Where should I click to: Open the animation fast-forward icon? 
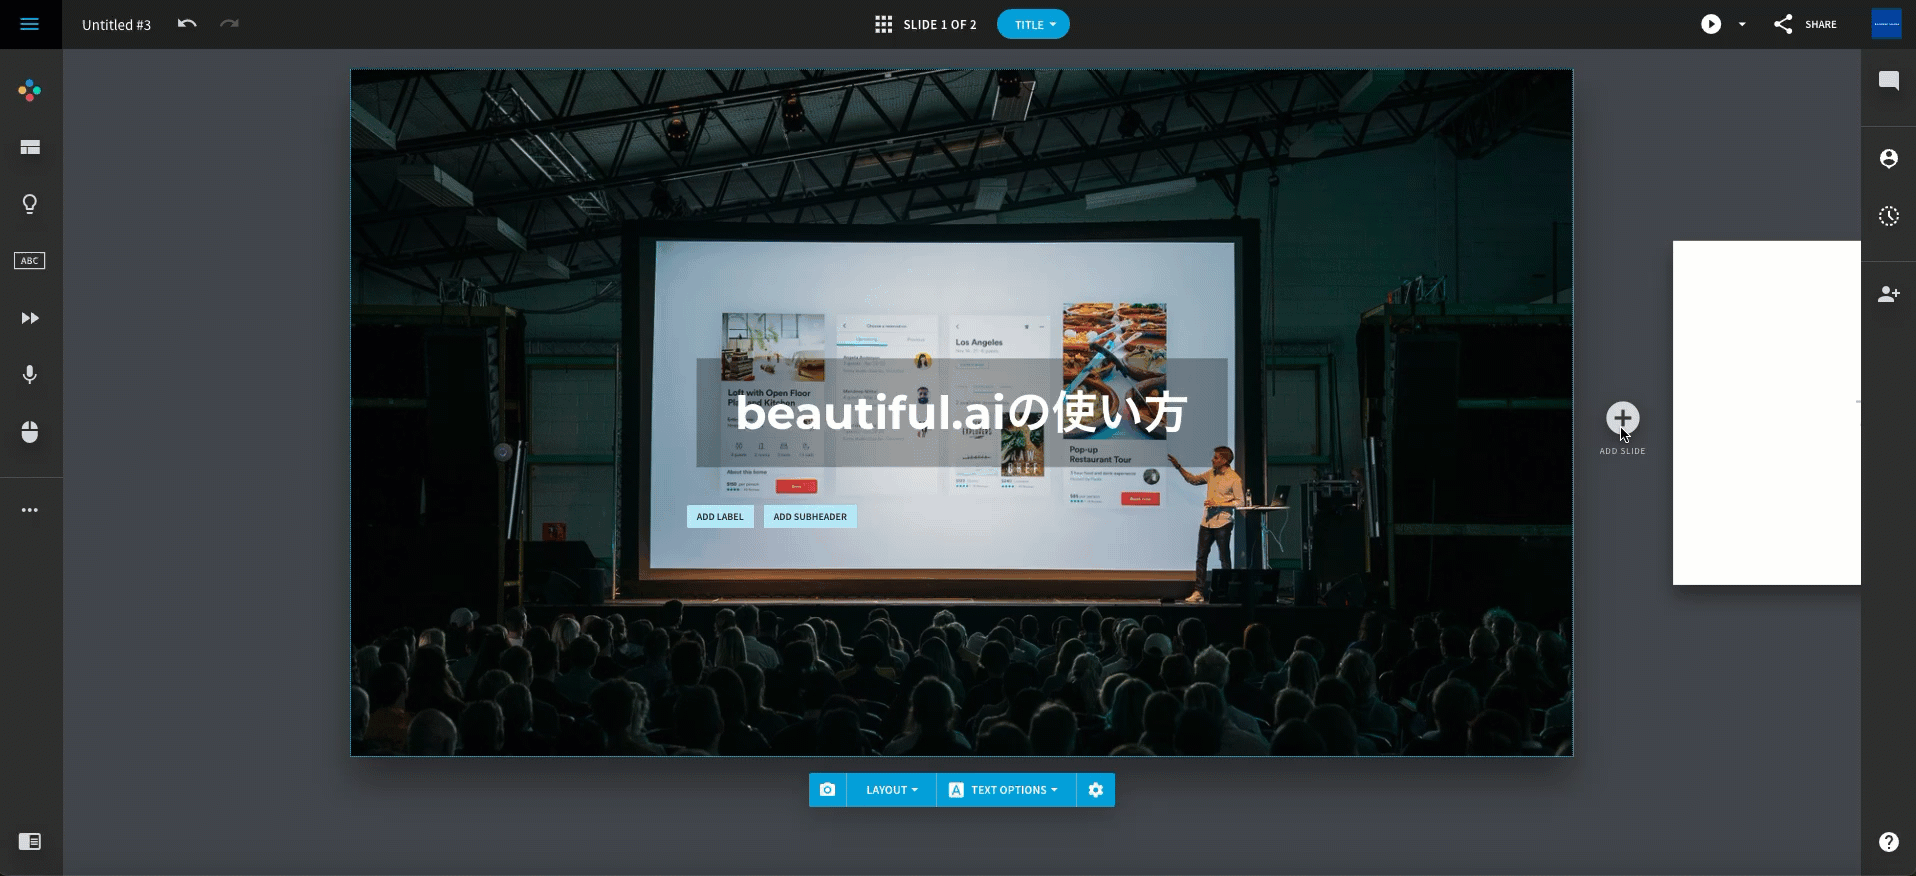coord(30,318)
